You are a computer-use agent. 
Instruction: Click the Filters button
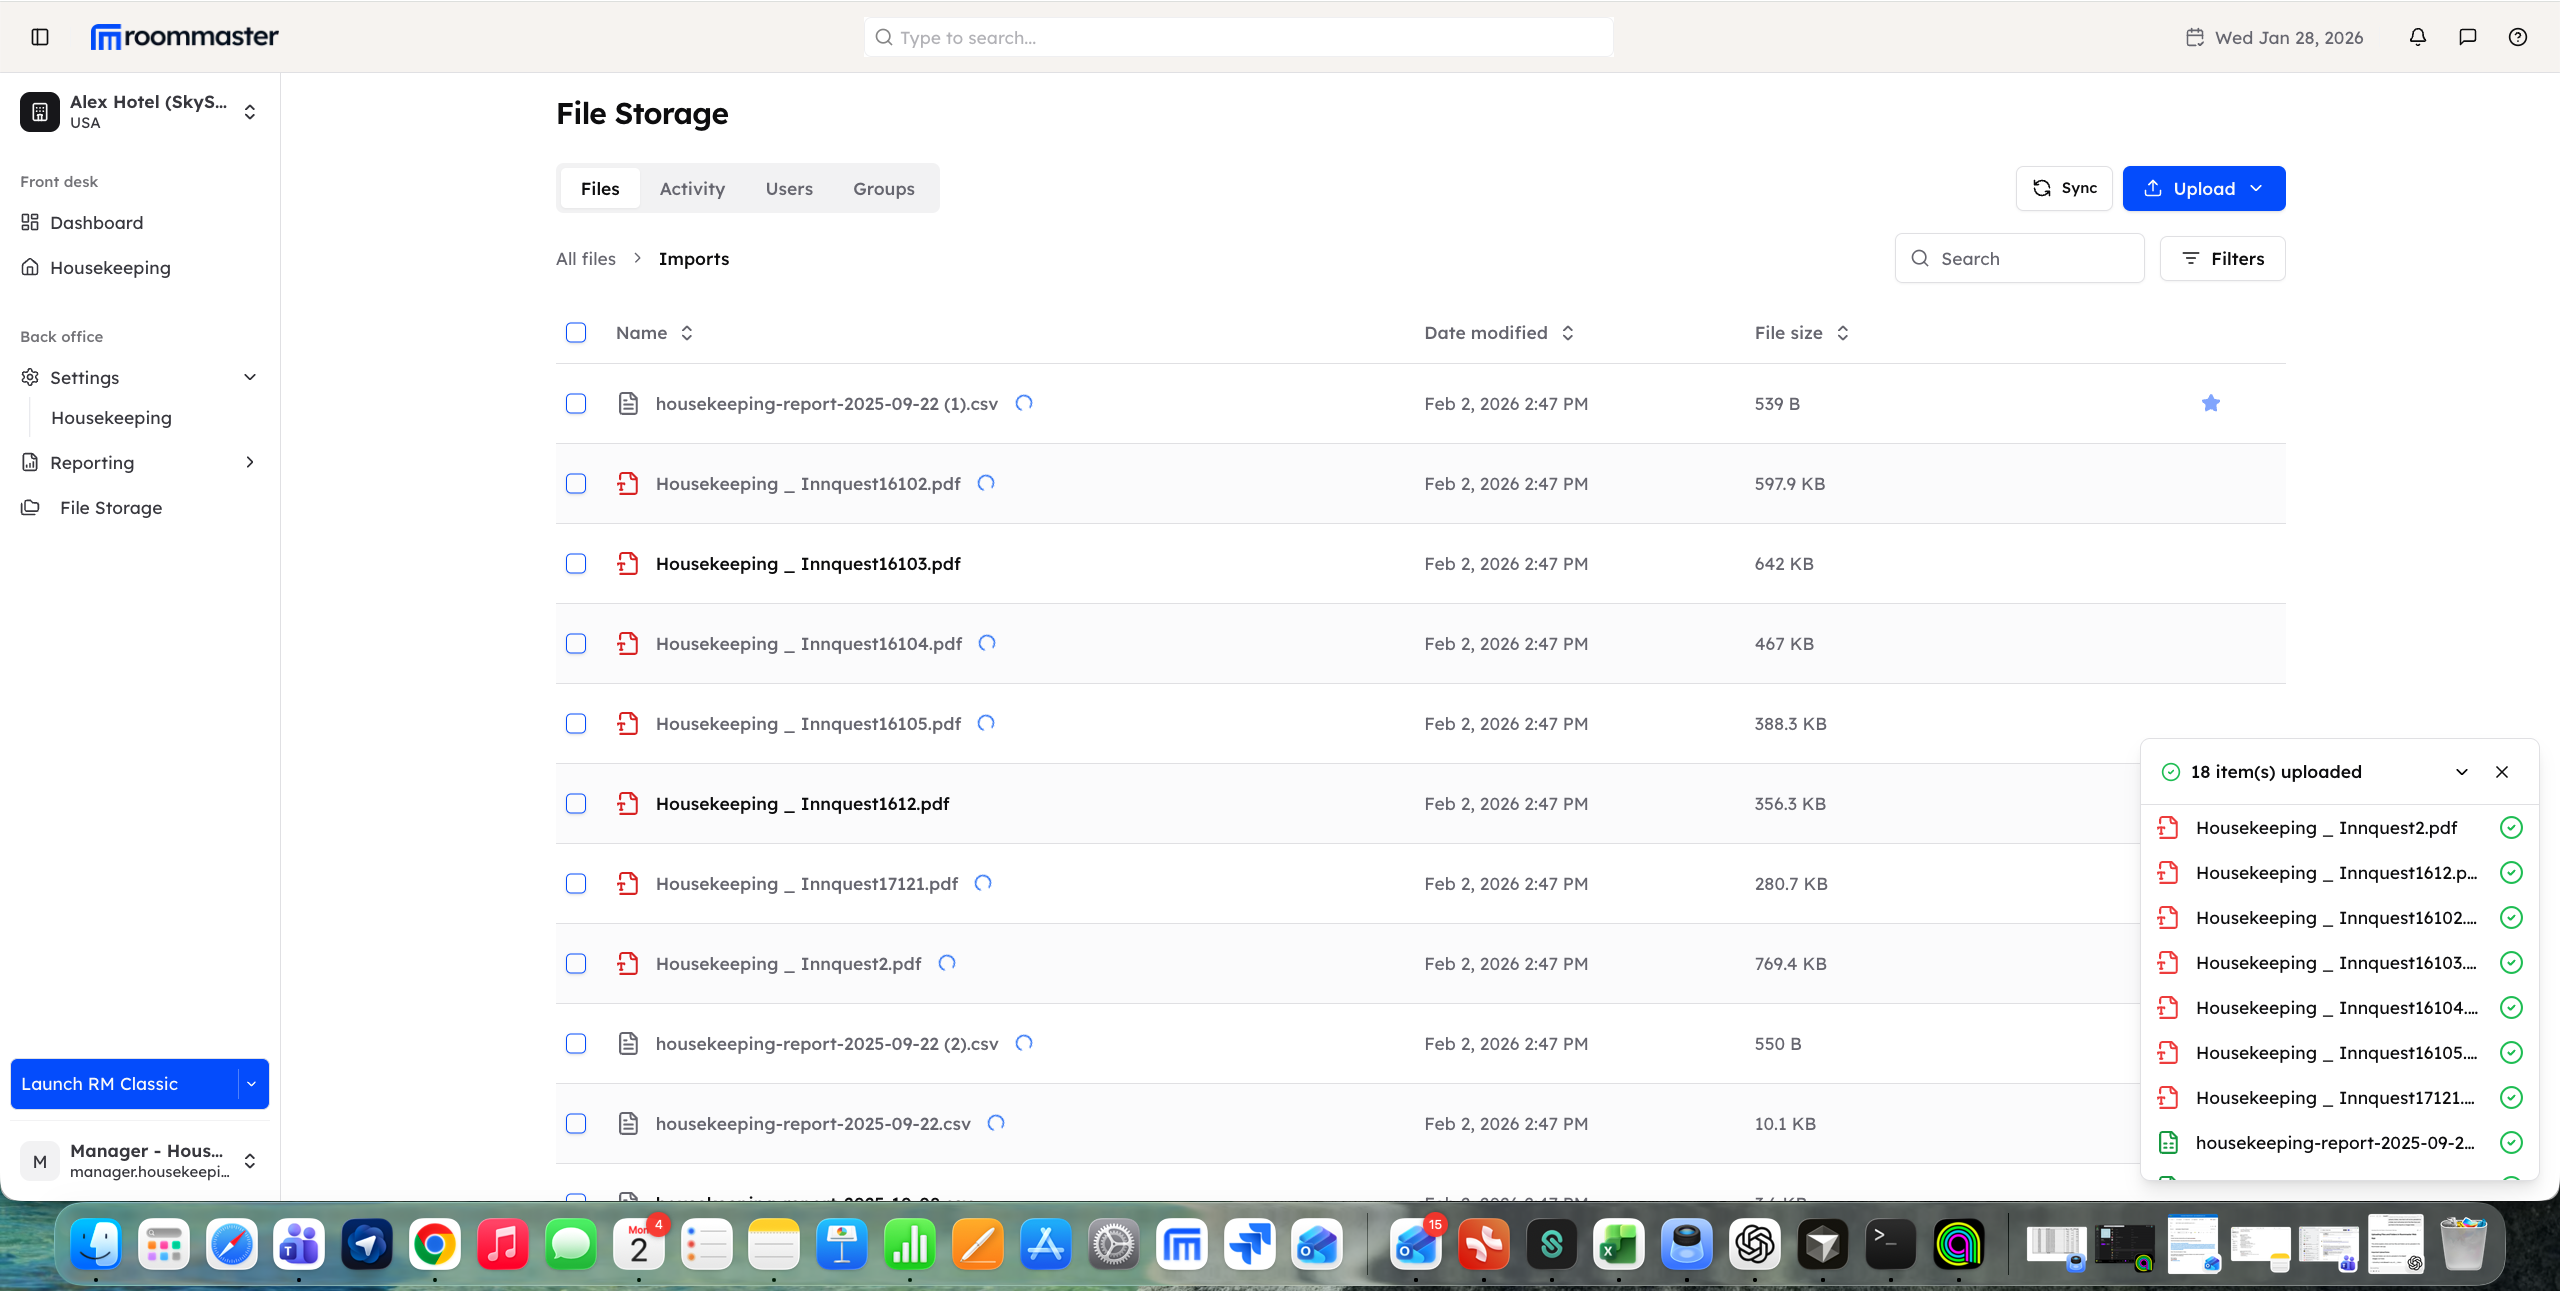click(x=2222, y=258)
